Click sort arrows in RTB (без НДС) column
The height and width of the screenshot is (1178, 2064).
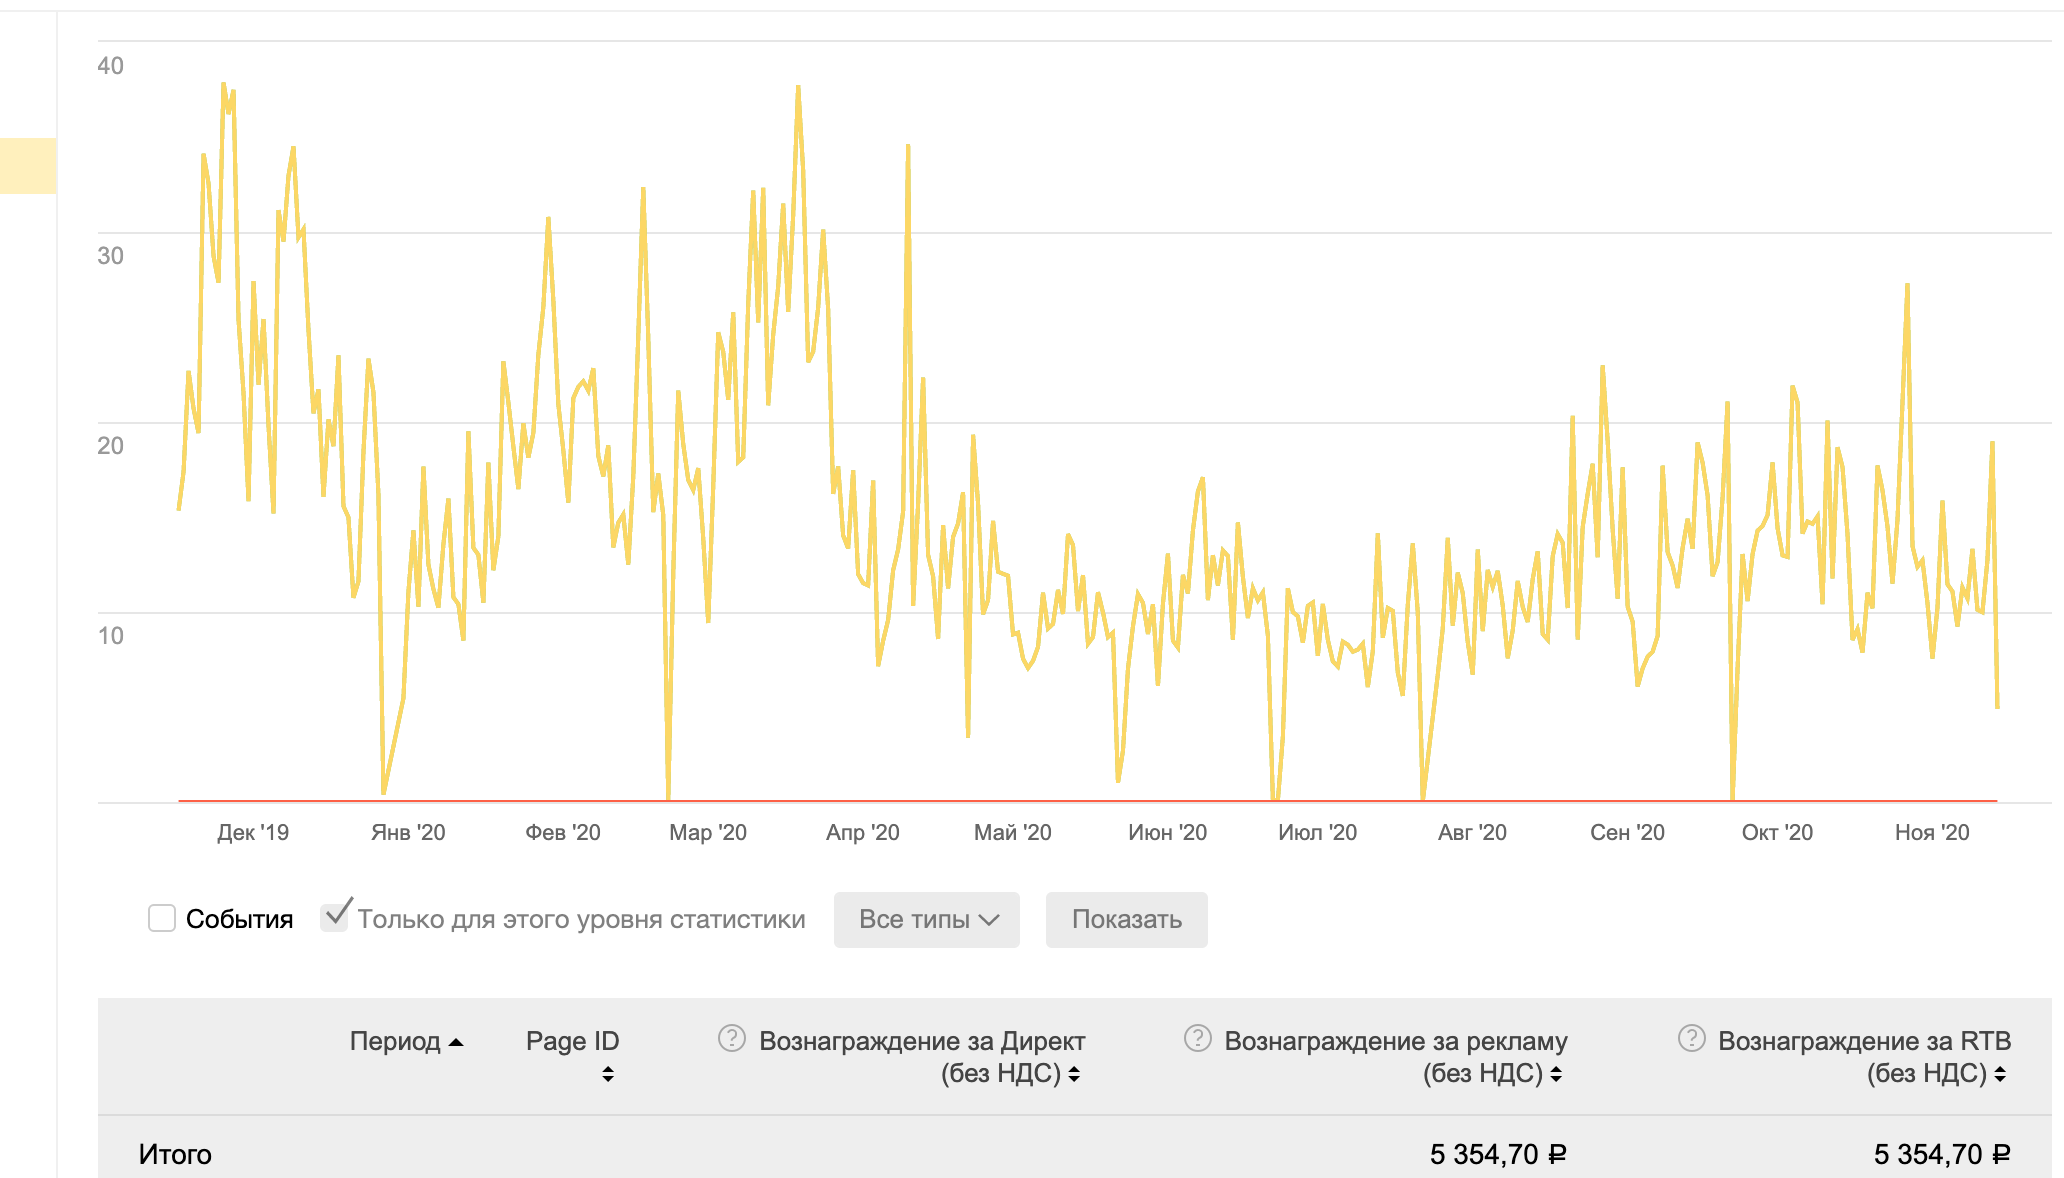click(x=2000, y=1074)
